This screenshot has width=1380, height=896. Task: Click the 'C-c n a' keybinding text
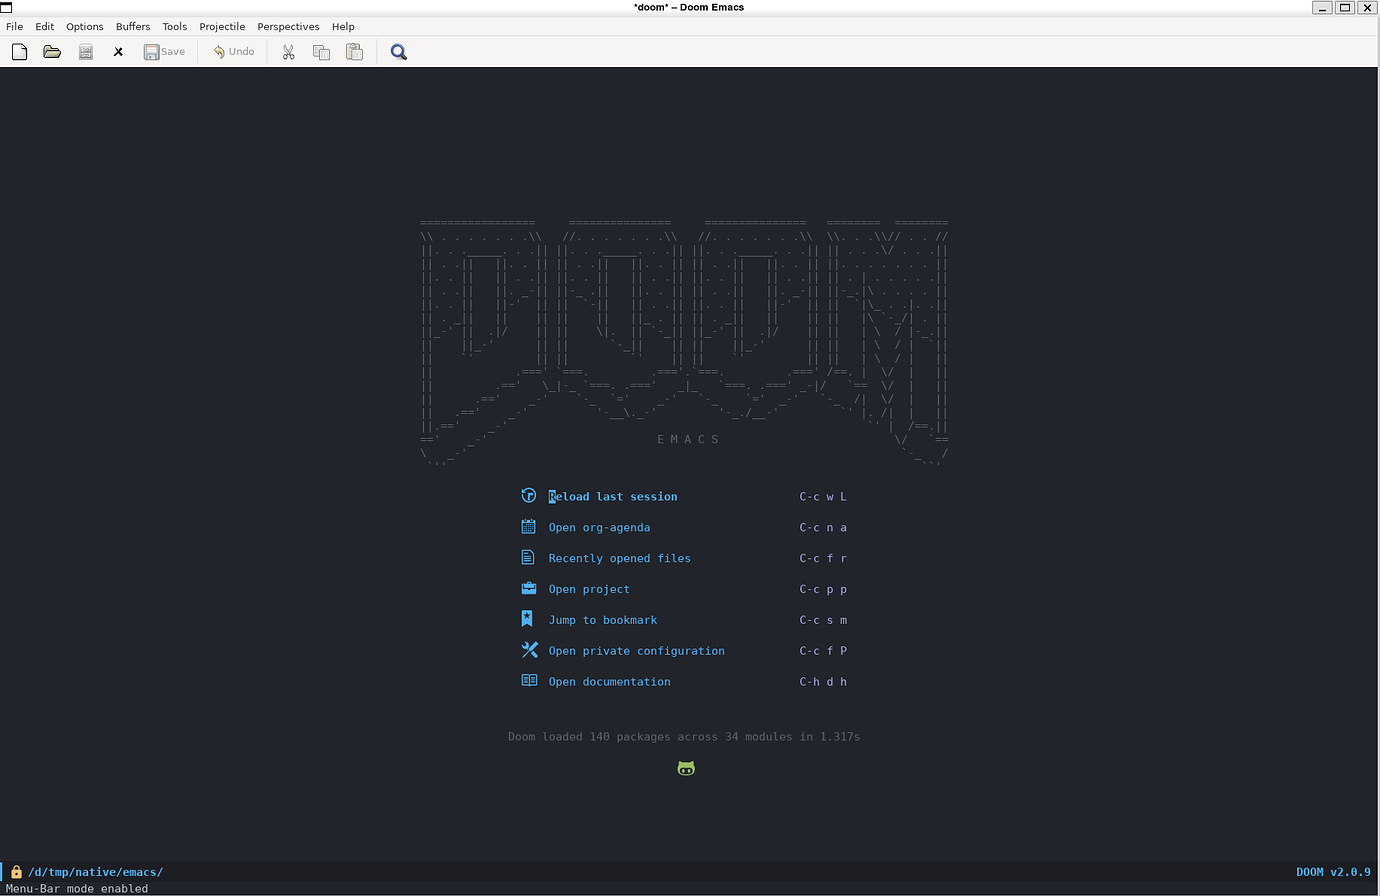tap(823, 528)
